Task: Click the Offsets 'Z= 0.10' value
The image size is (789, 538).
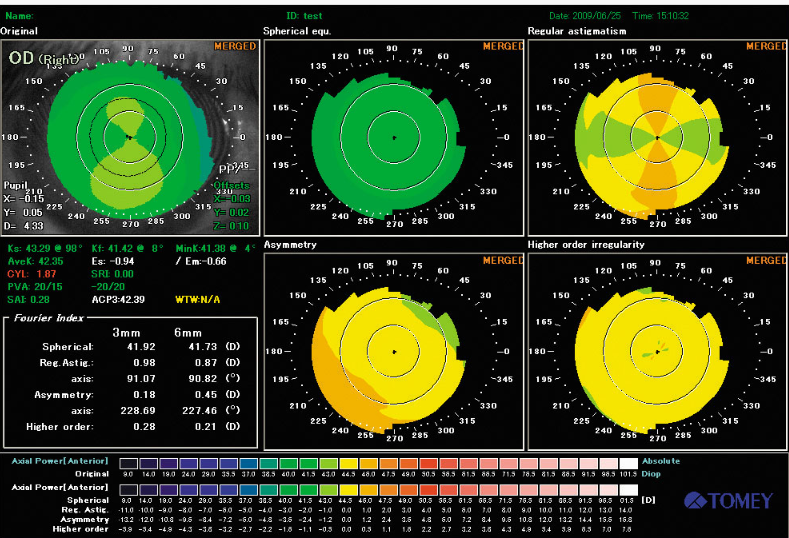Action: (231, 226)
